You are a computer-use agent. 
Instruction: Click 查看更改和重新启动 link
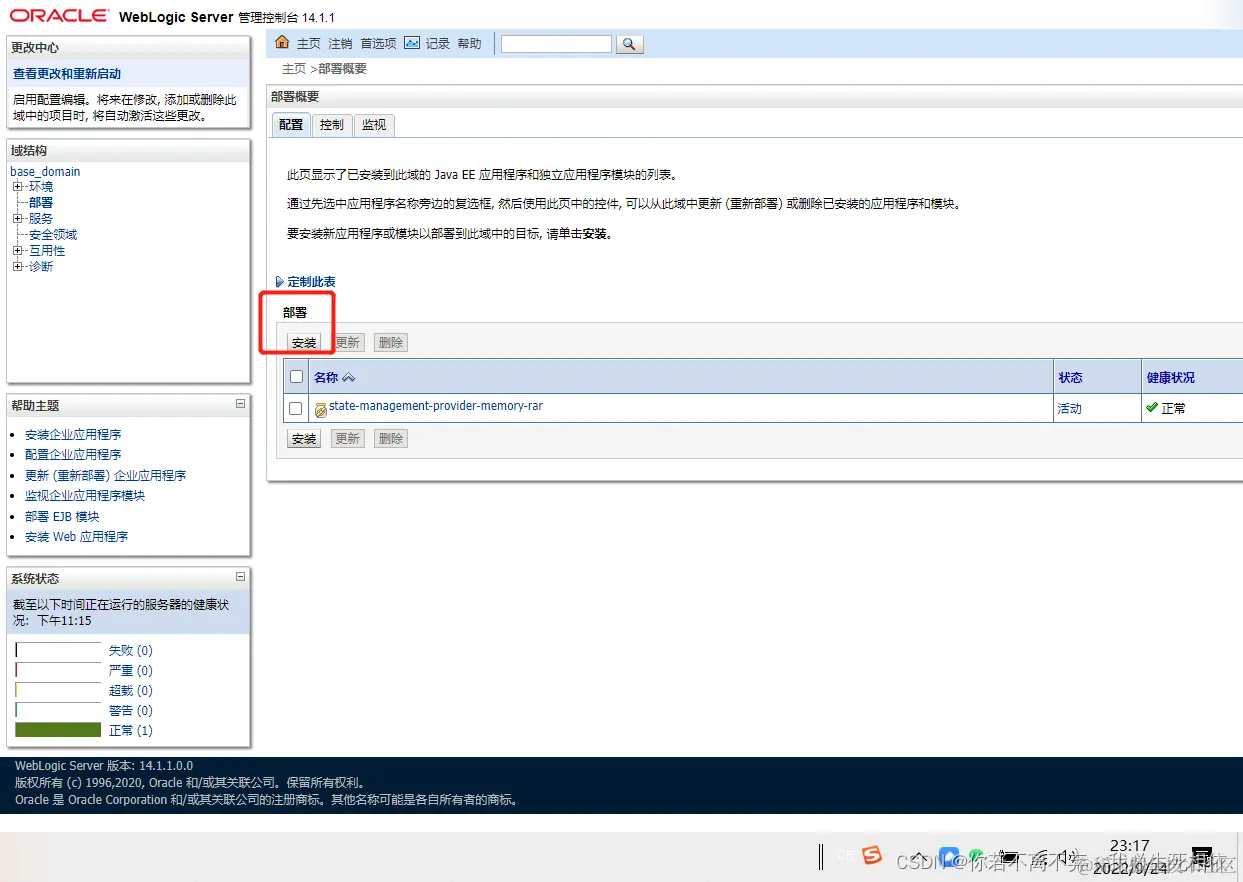pyautogui.click(x=67, y=74)
